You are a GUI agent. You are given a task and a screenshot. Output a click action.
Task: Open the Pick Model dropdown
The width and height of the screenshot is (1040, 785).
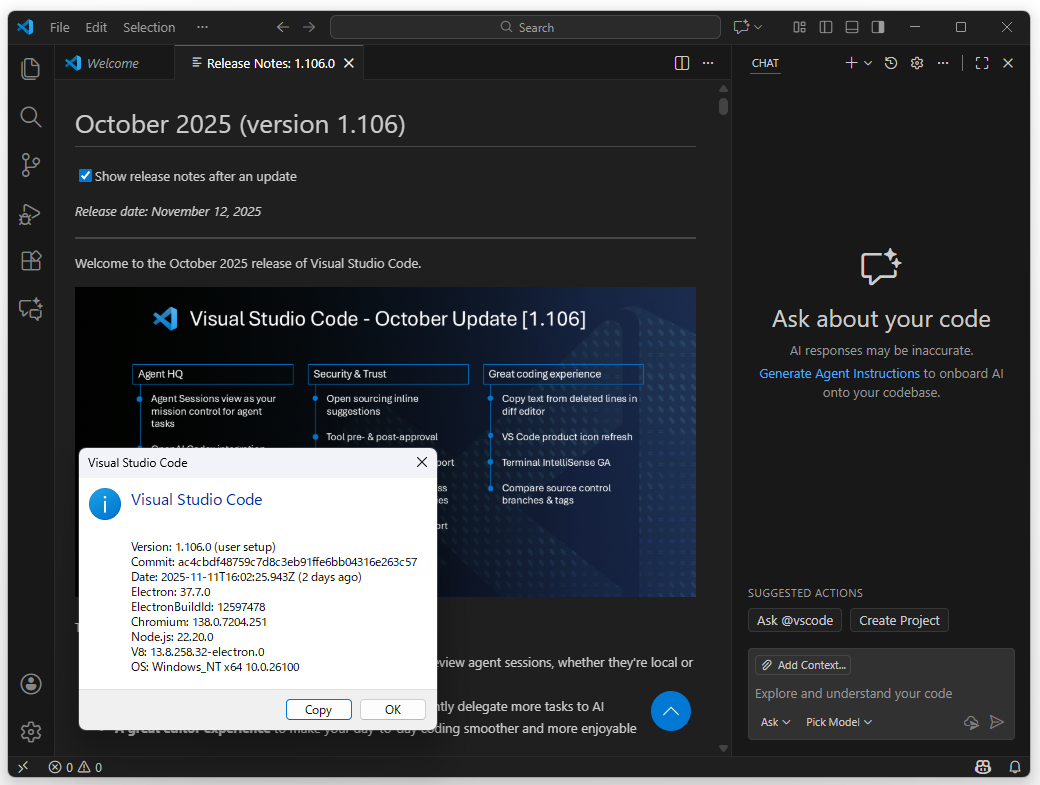[x=838, y=721]
